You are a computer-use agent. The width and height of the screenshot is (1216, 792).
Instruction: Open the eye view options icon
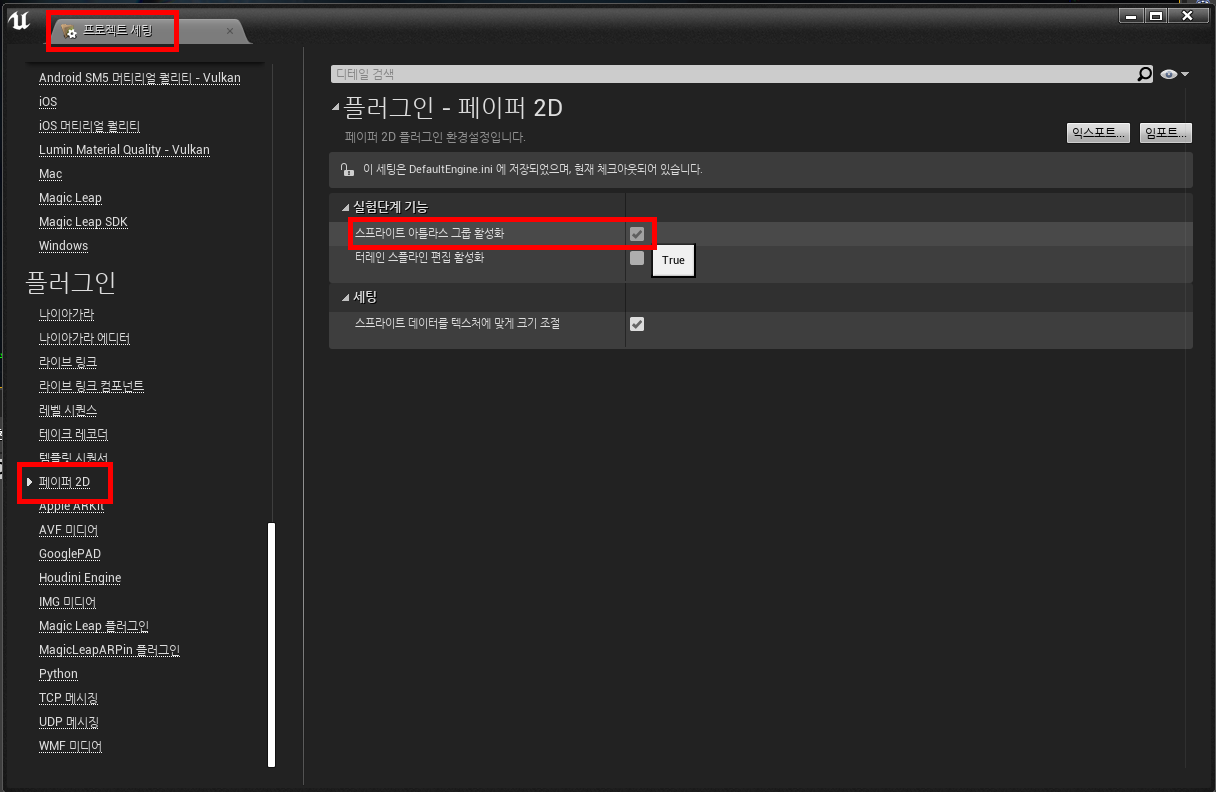click(1169, 74)
